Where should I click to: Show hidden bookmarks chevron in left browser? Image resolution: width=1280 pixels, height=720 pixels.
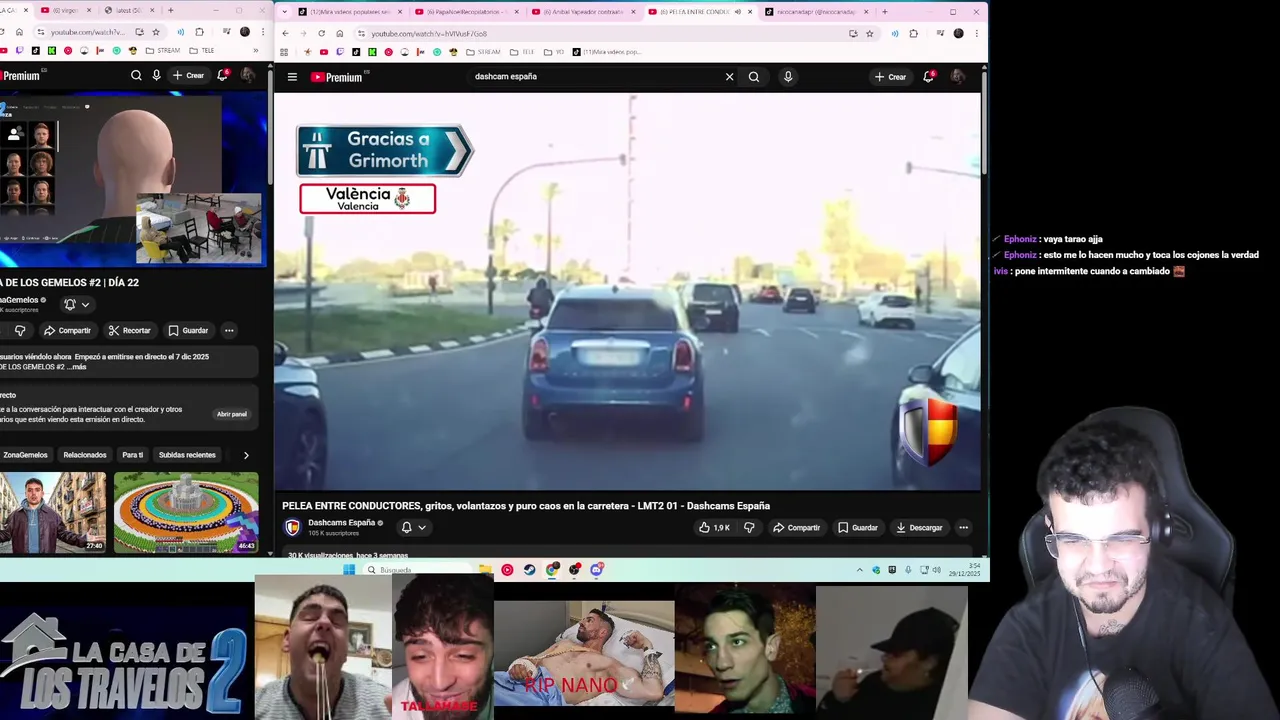256,51
